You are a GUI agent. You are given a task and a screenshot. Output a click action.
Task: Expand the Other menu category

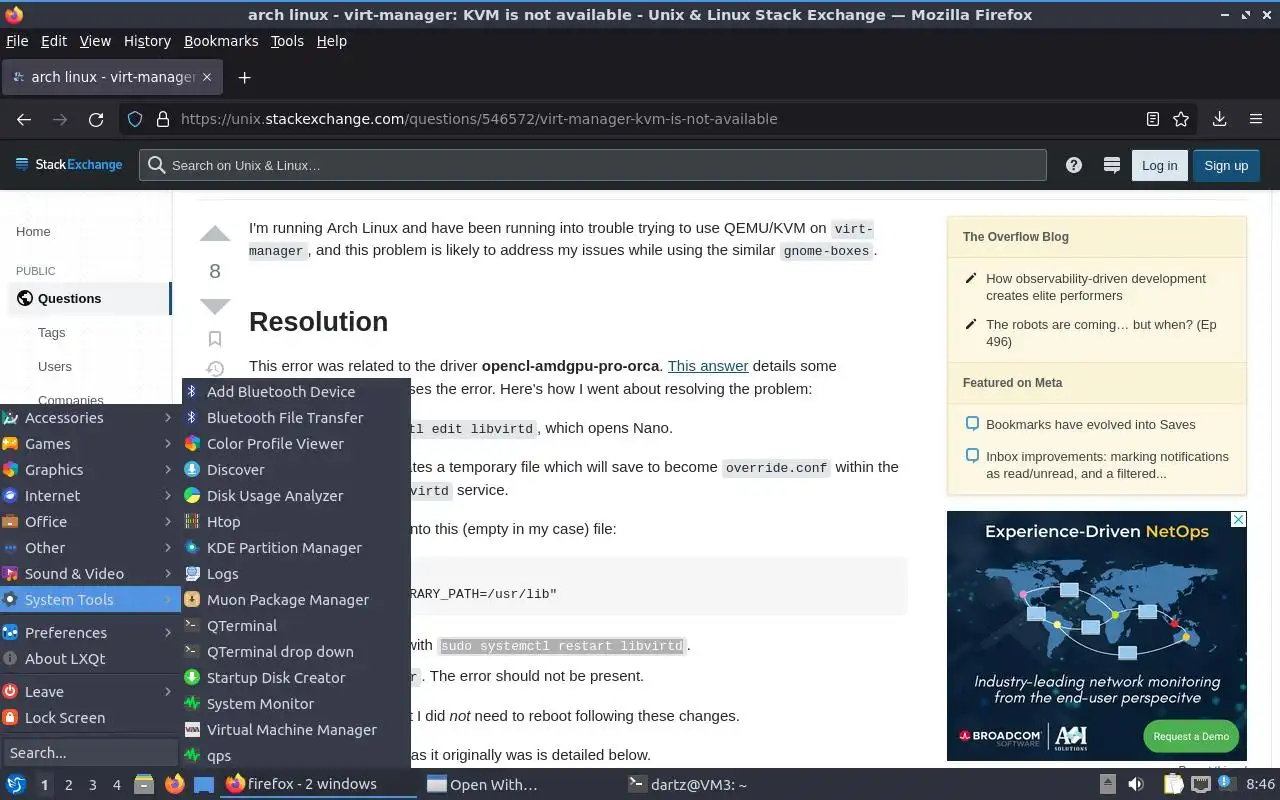tap(90, 548)
